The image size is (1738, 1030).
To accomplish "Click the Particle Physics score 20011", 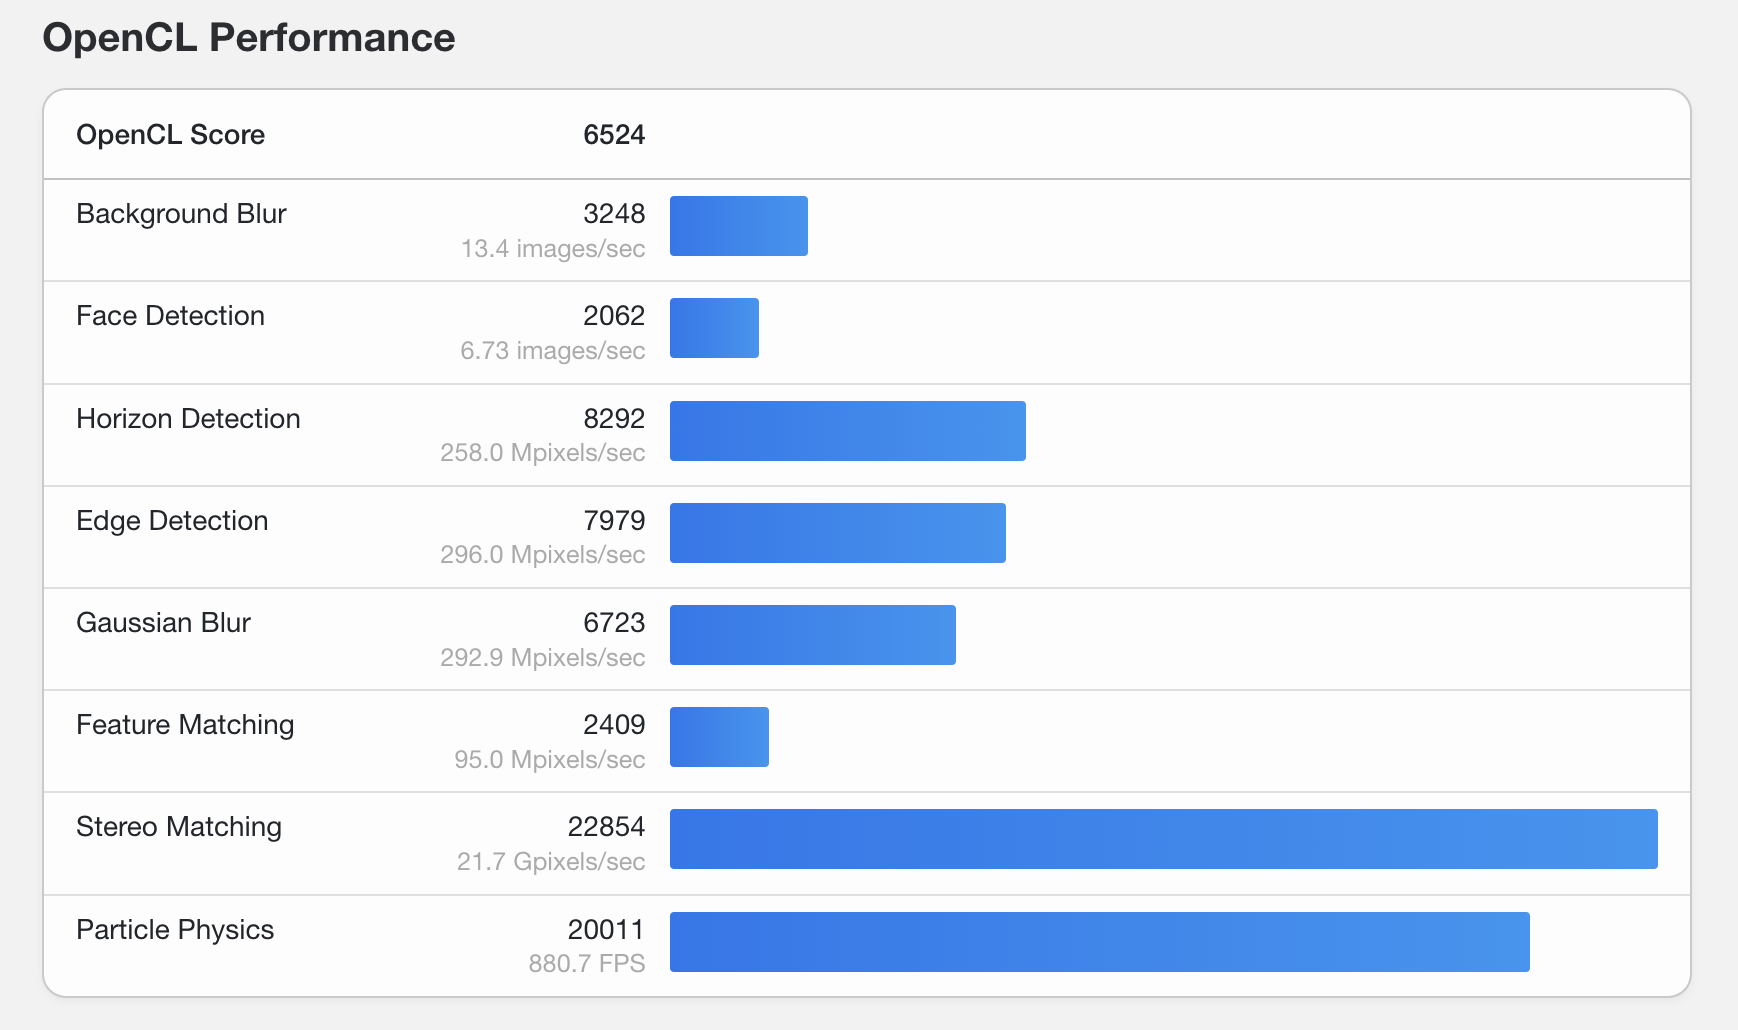I will coord(606,930).
